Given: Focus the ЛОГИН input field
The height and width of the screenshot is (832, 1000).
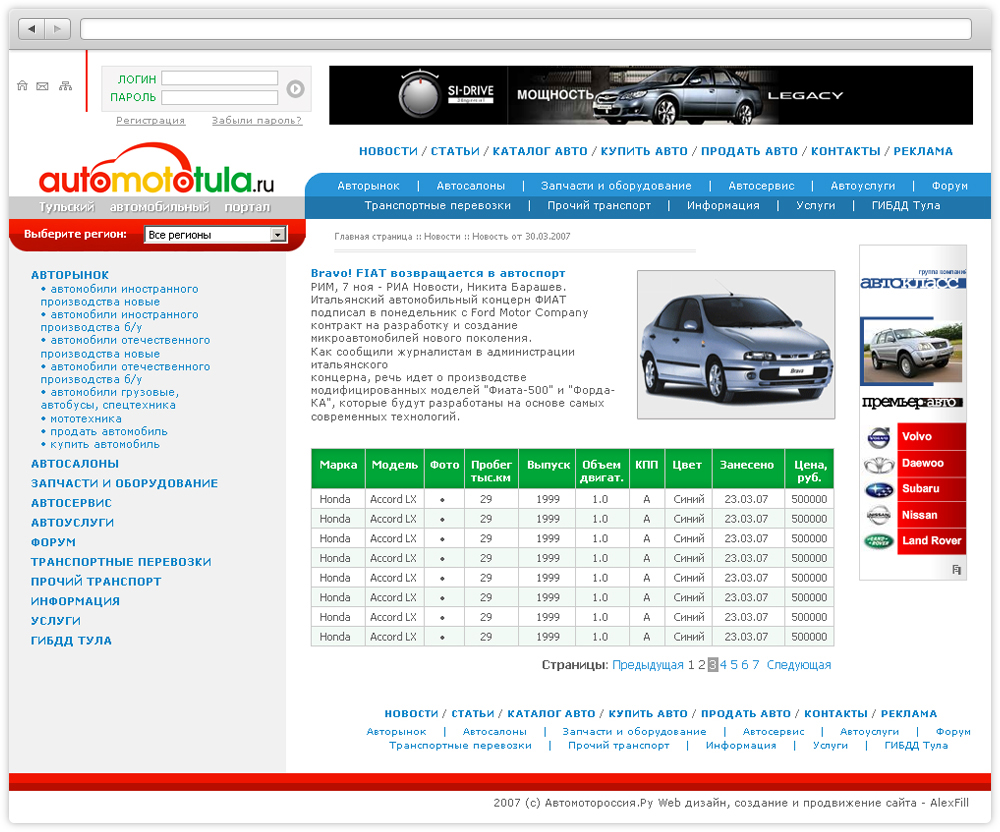Looking at the screenshot, I should tap(219, 78).
